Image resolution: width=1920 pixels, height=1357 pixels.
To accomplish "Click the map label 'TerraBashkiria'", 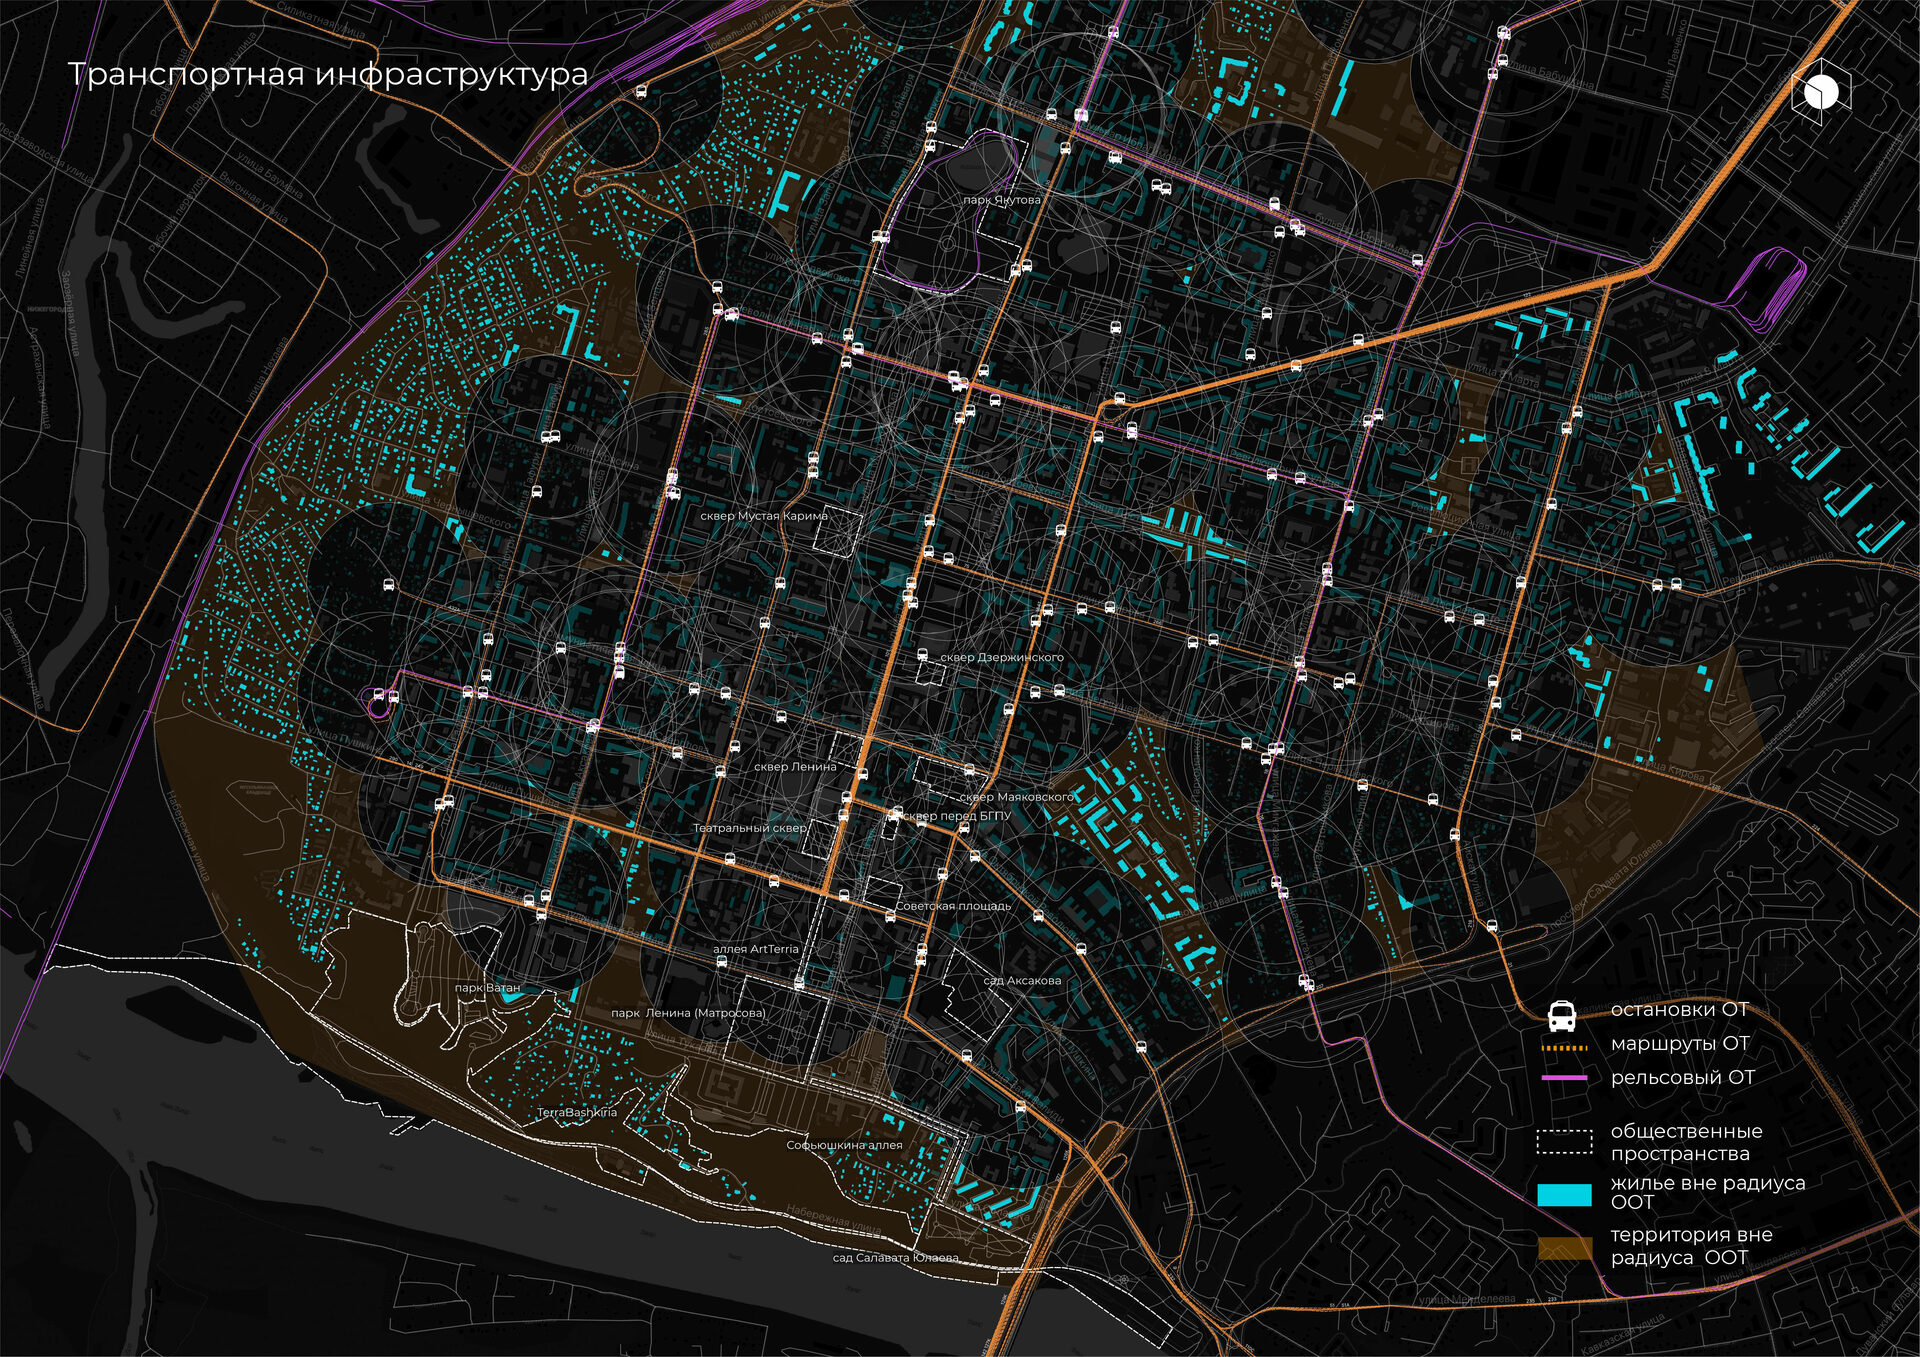I will (577, 1112).
